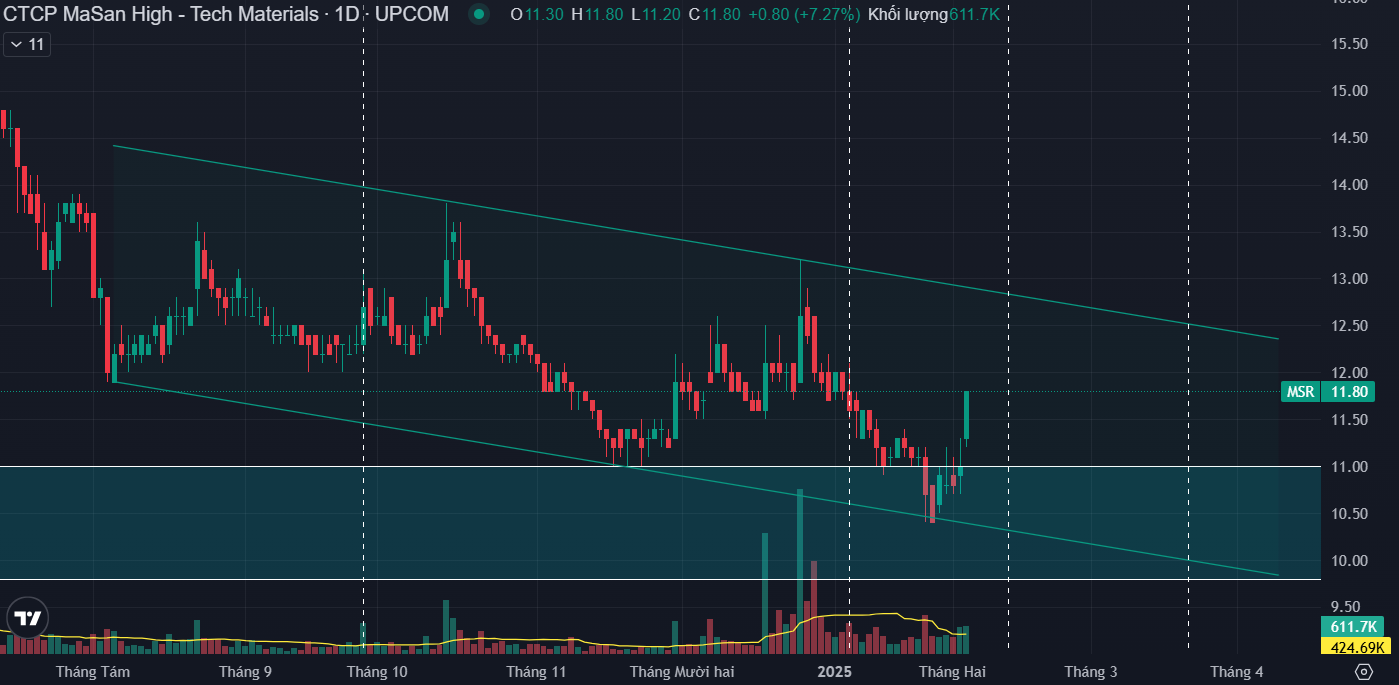Viewport: 1399px width, 685px height.
Task: Click the MSR symbol price tag
Action: pos(1300,392)
